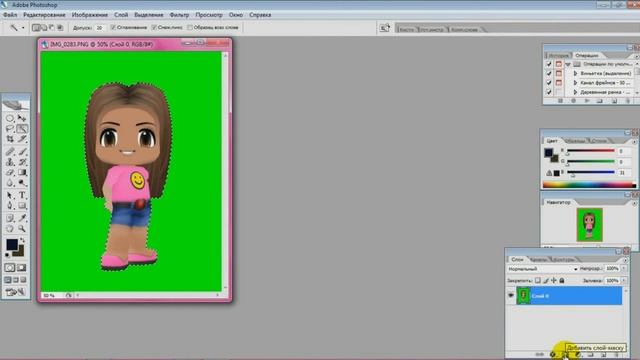The height and width of the screenshot is (360, 640).
Task: Click Create new layer icon in Layers panel
Action: [x=604, y=355]
